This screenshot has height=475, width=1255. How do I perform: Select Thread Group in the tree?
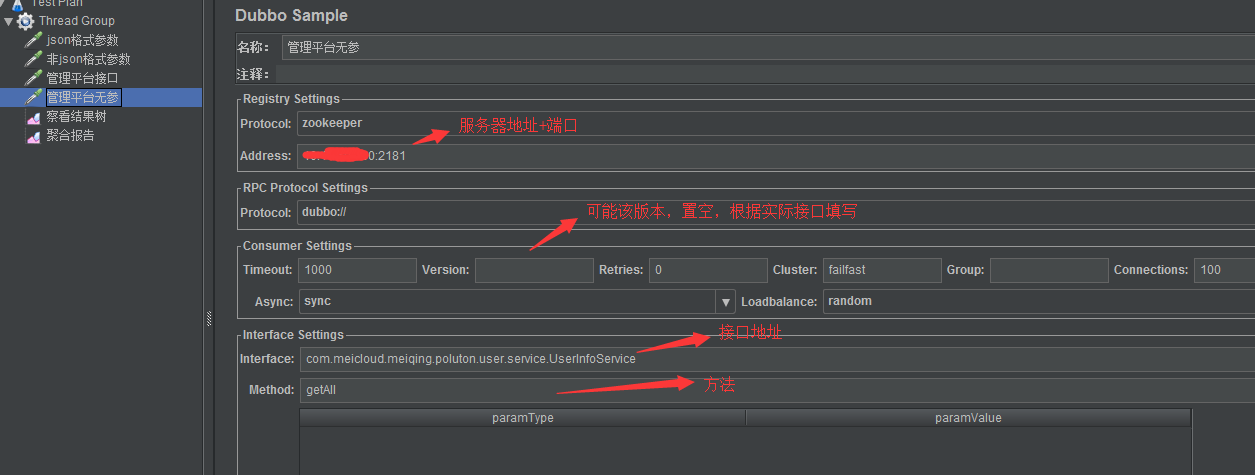(x=76, y=21)
